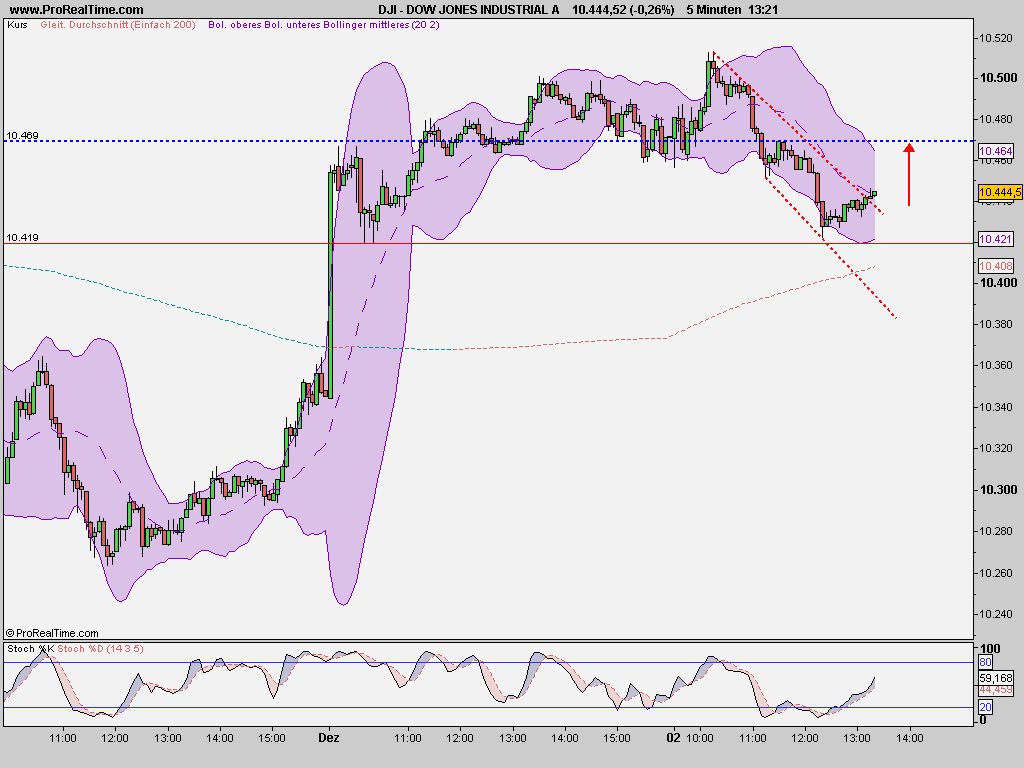Click the pink 10.408 price label

click(x=998, y=265)
